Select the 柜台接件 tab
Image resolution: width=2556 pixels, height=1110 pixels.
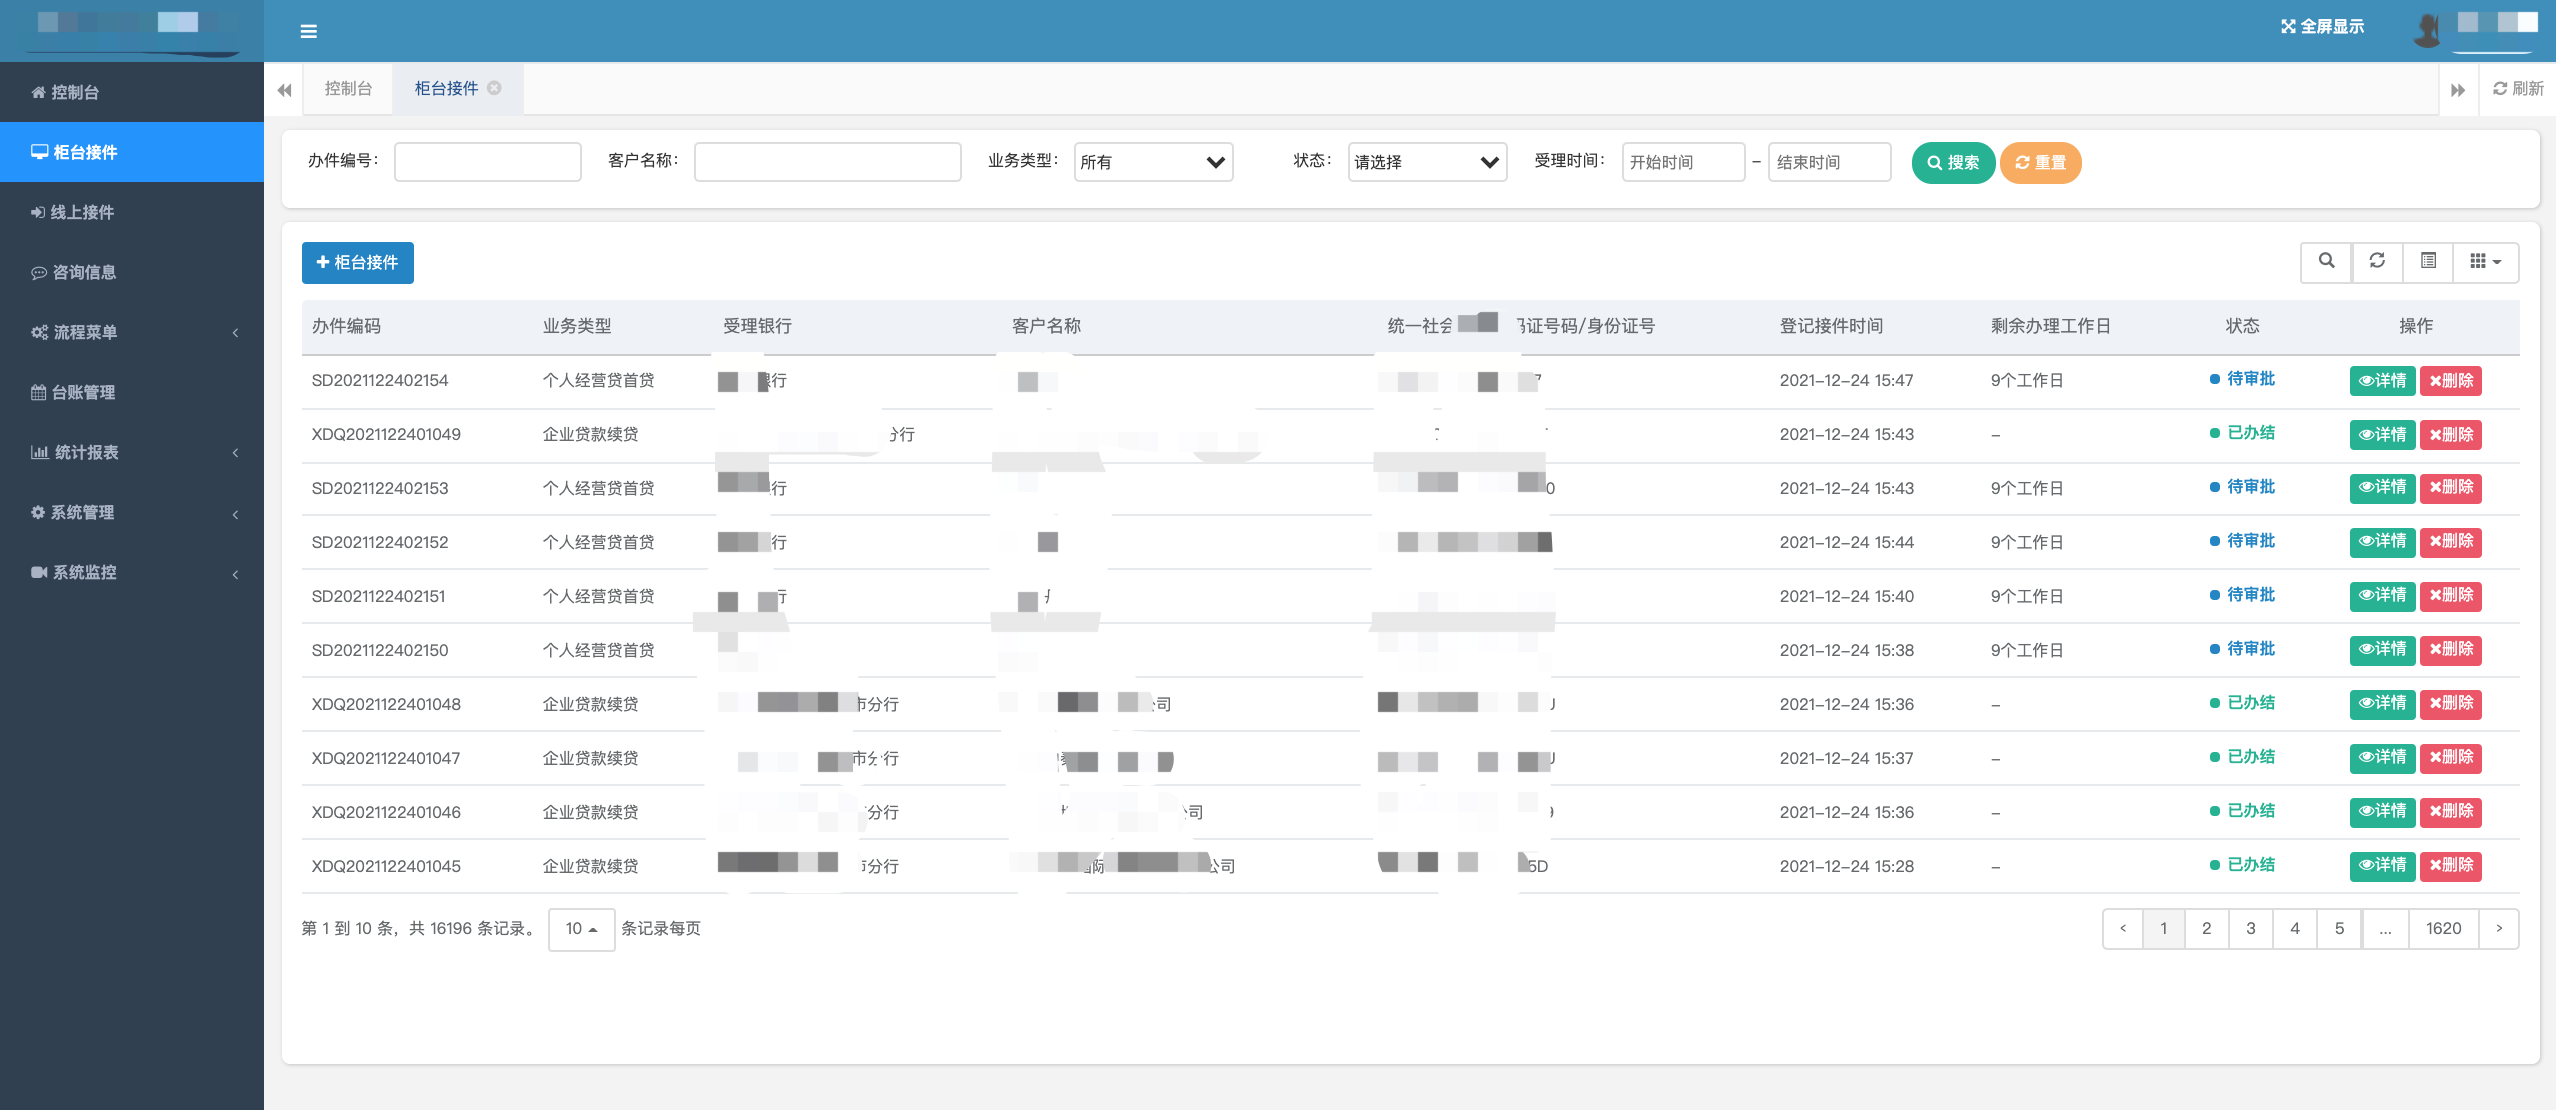tap(446, 89)
